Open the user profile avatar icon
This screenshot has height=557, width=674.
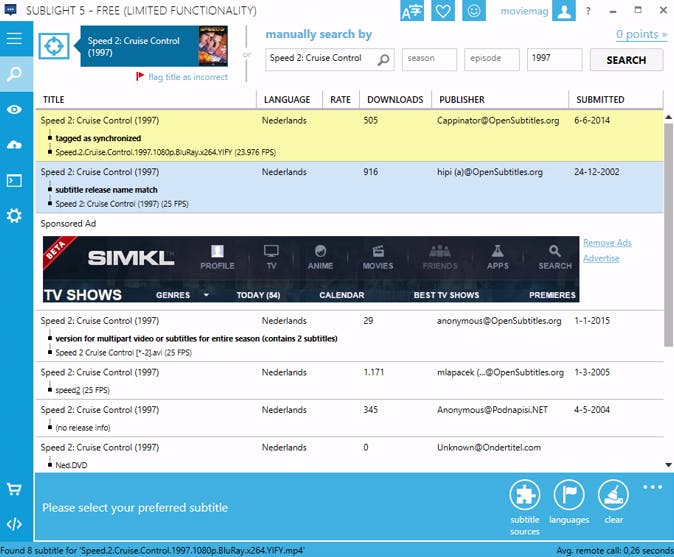pyautogui.click(x=564, y=11)
